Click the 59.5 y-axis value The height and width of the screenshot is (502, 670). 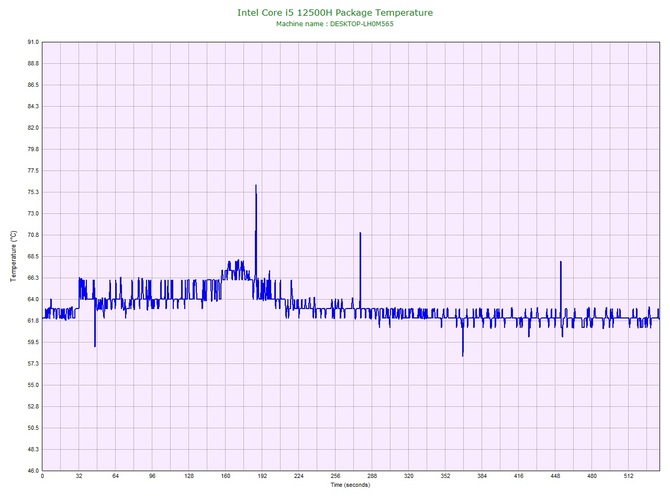(33, 342)
